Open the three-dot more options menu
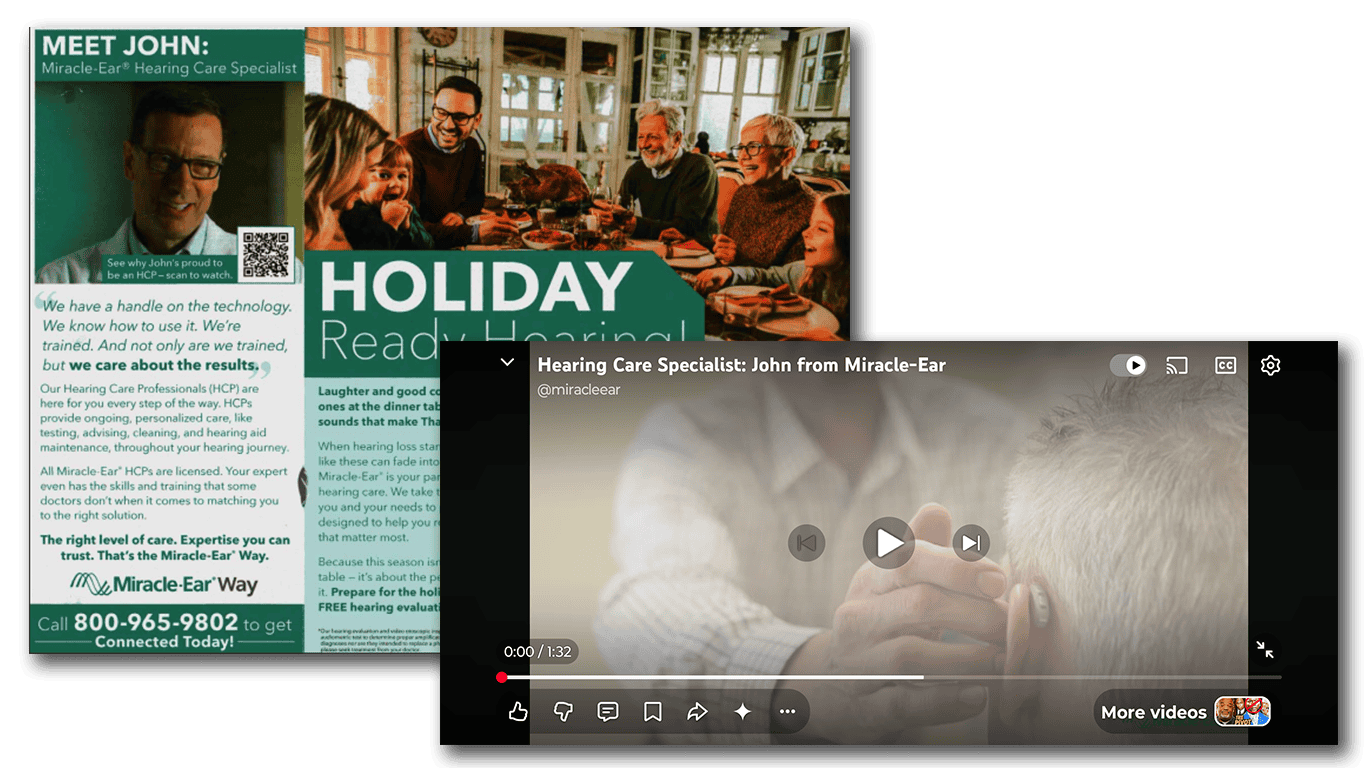This screenshot has width=1366, height=768. [x=787, y=712]
